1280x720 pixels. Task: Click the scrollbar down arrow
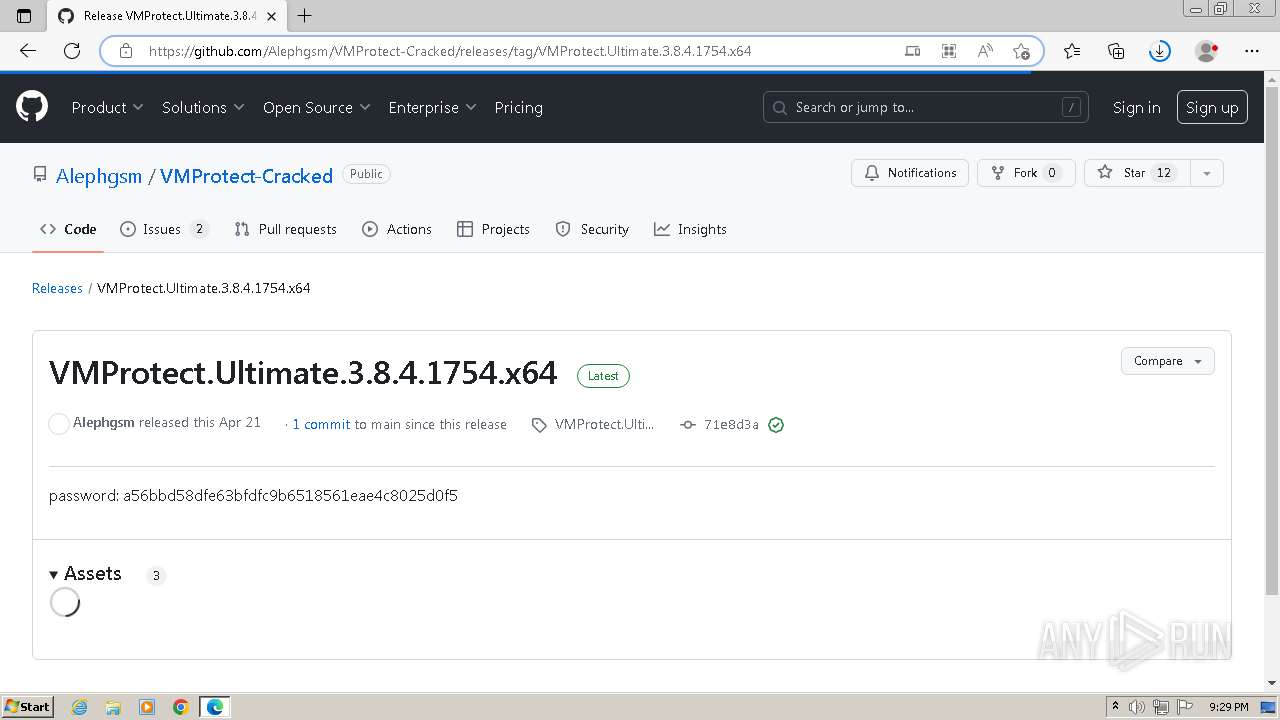point(1272,683)
